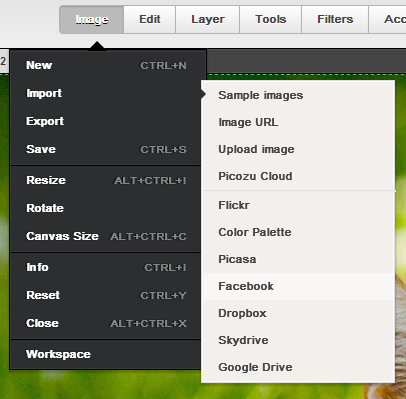
Task: Click Workspace menu entry
Action: click(106, 354)
